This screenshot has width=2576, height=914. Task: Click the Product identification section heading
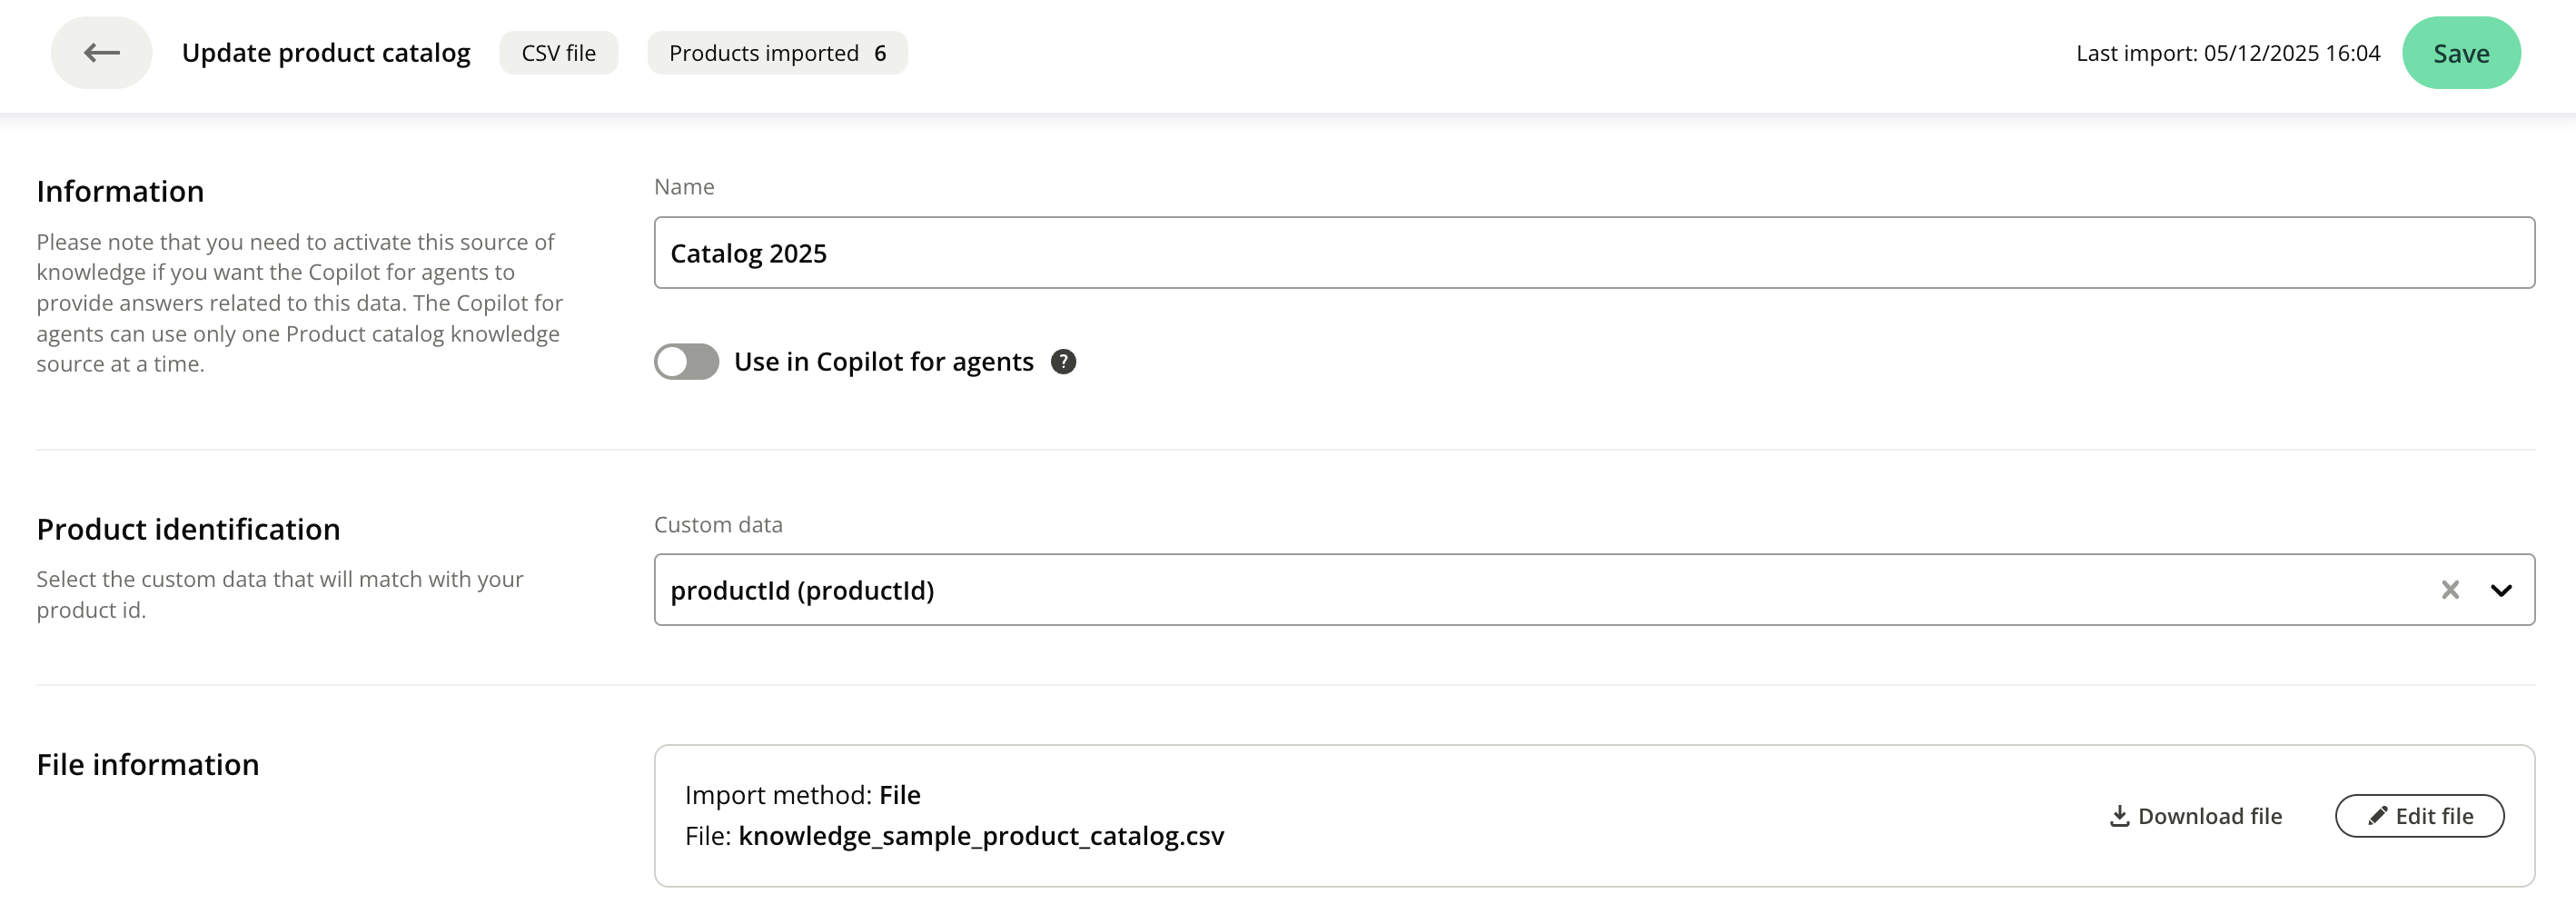[188, 529]
